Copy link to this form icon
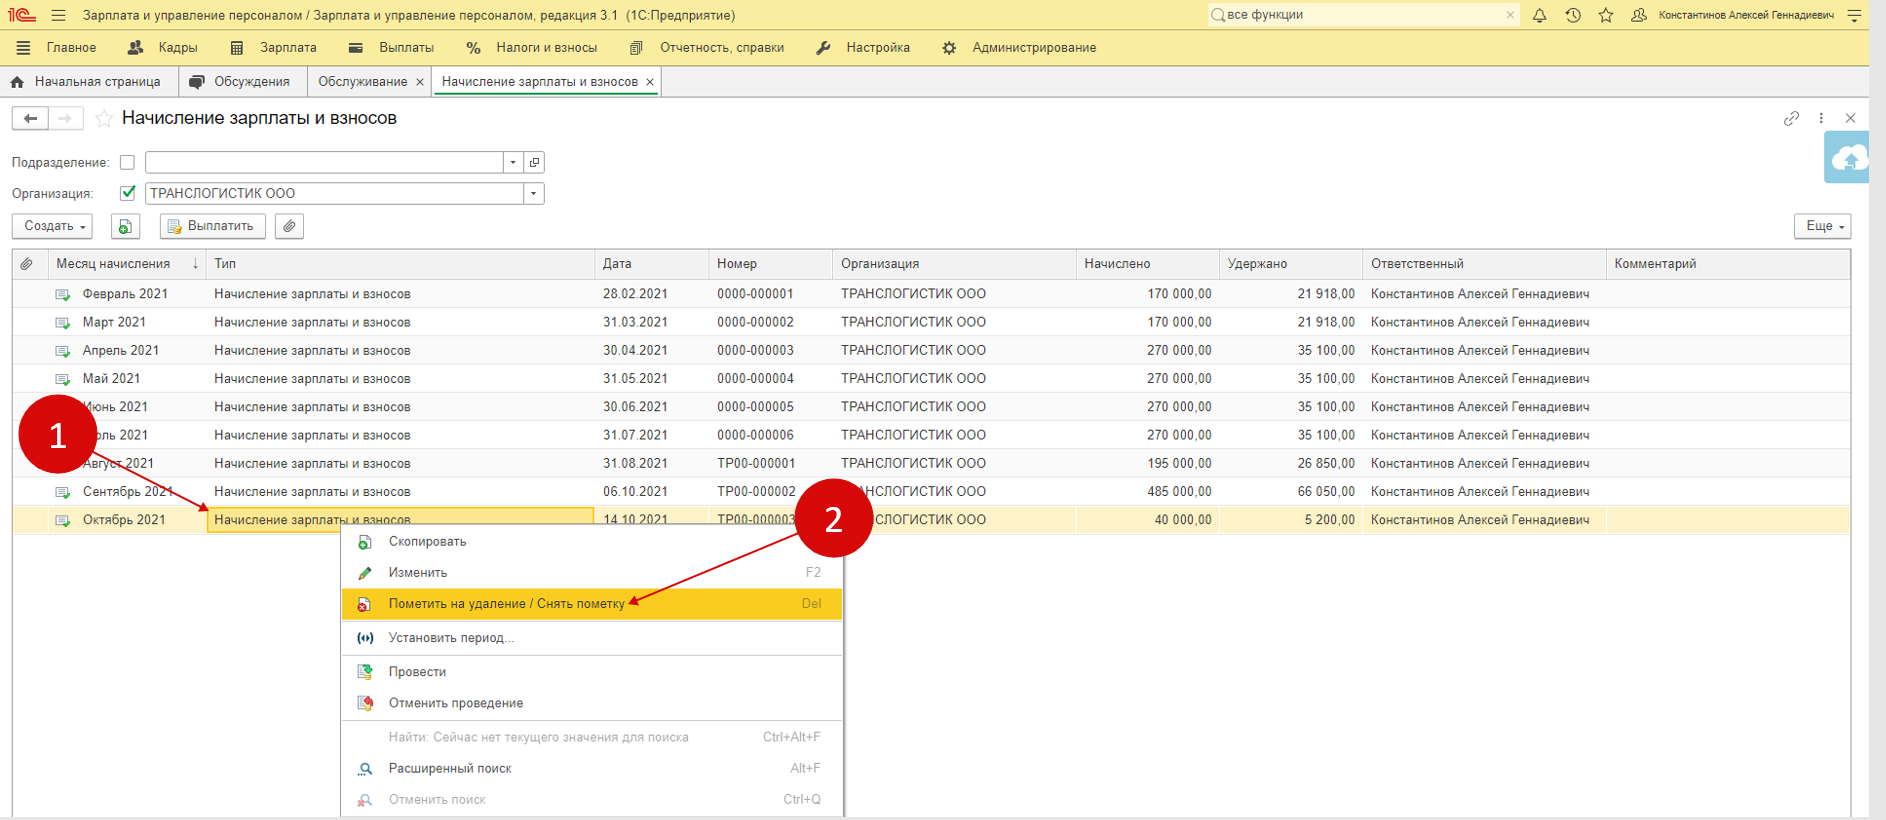1886x820 pixels. coord(1791,118)
